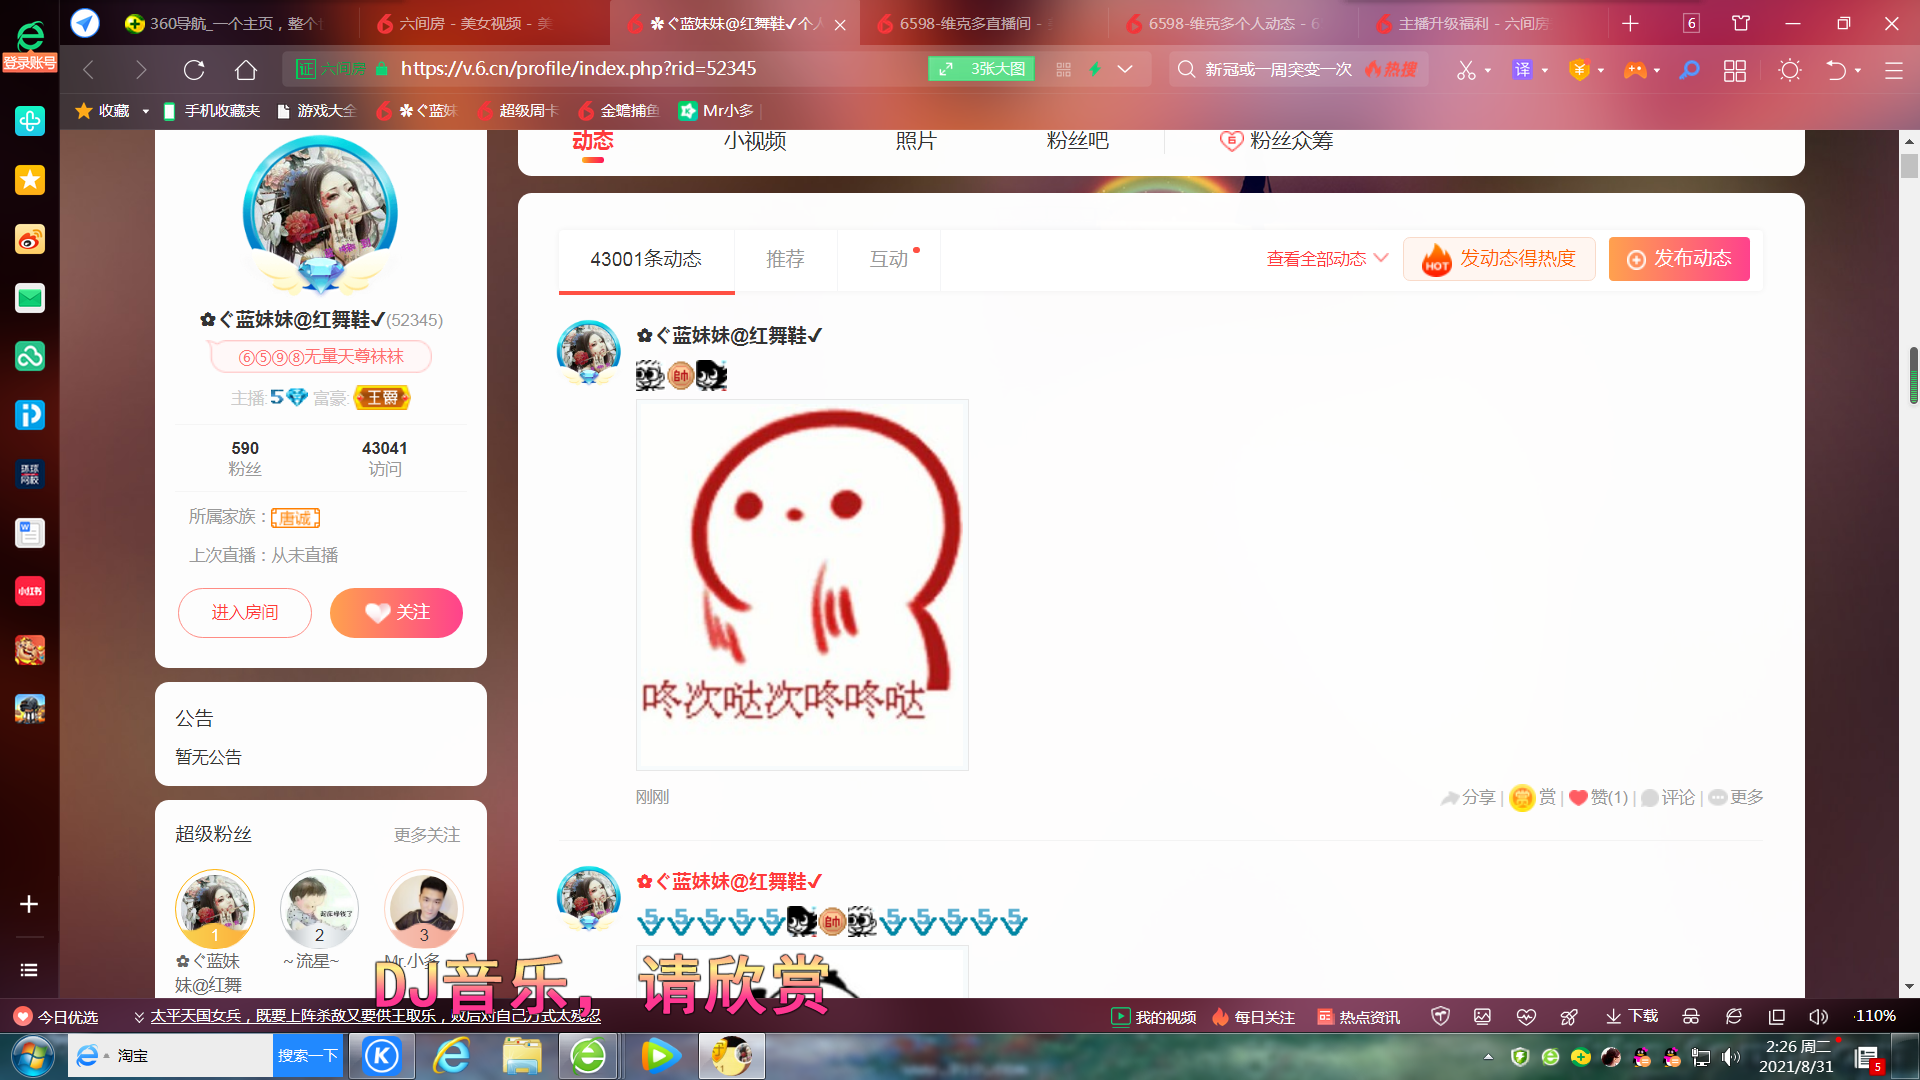The height and width of the screenshot is (1080, 1920).
Task: Open the four-squares apps grid icon
Action: pos(1735,70)
